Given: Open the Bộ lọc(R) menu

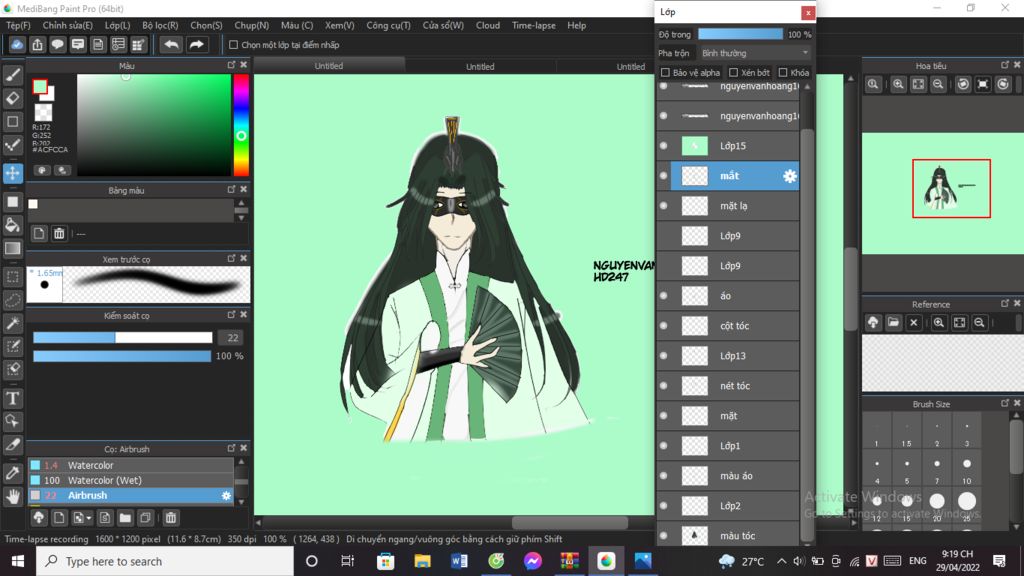Looking at the screenshot, I should click(x=160, y=25).
